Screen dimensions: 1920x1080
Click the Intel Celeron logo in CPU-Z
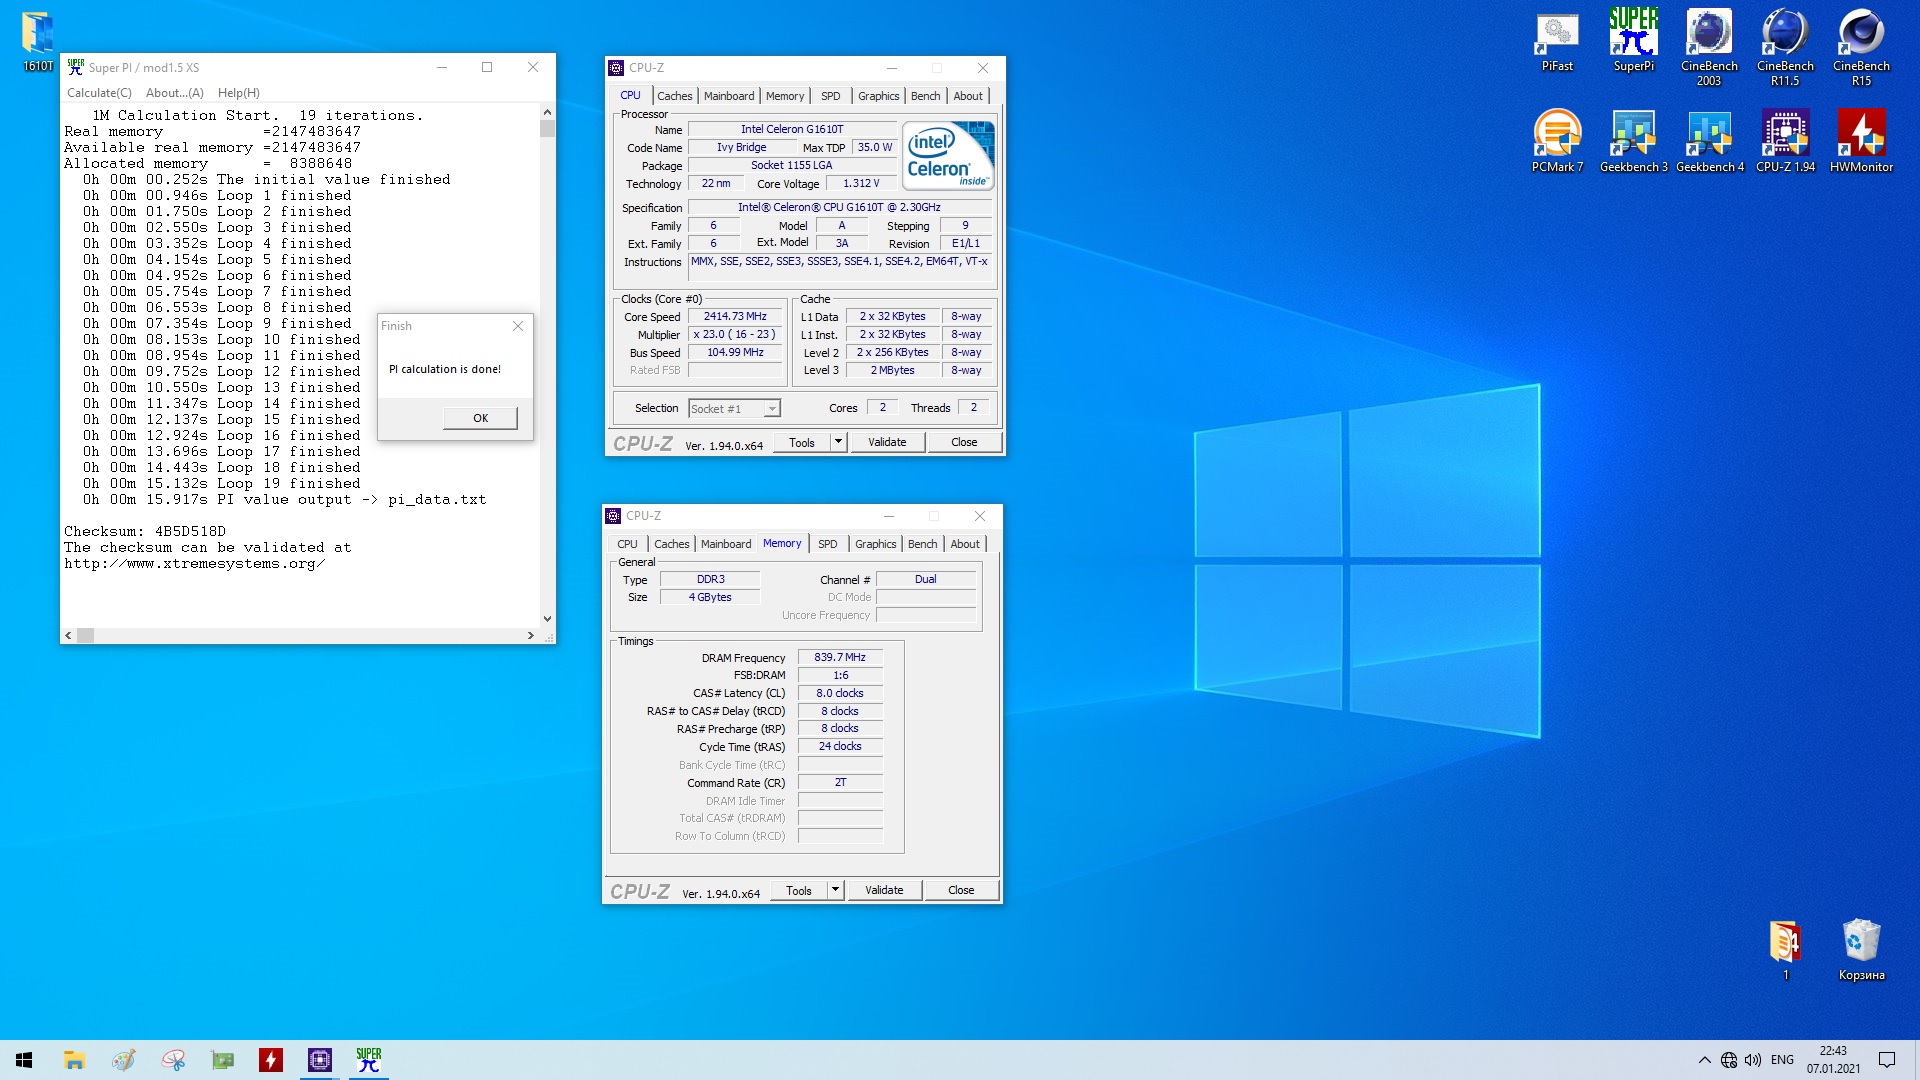[x=948, y=155]
